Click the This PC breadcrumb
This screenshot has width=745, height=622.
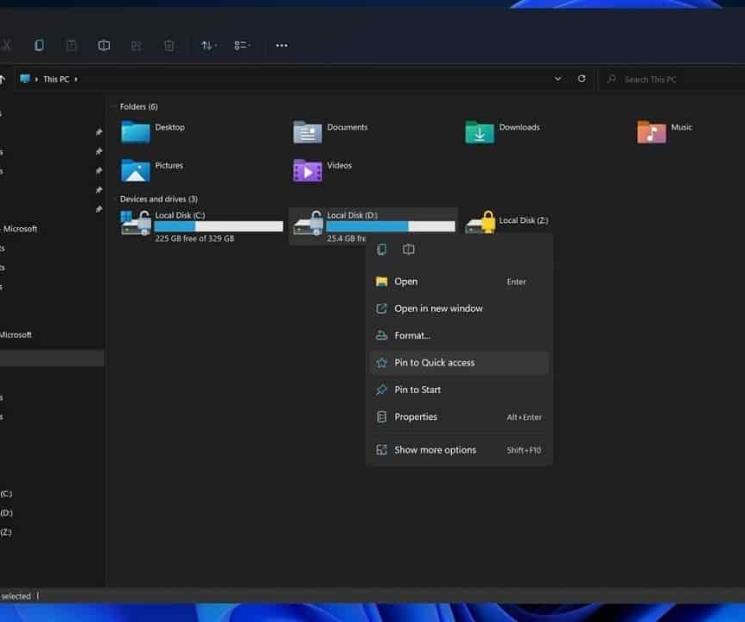pyautogui.click(x=56, y=79)
